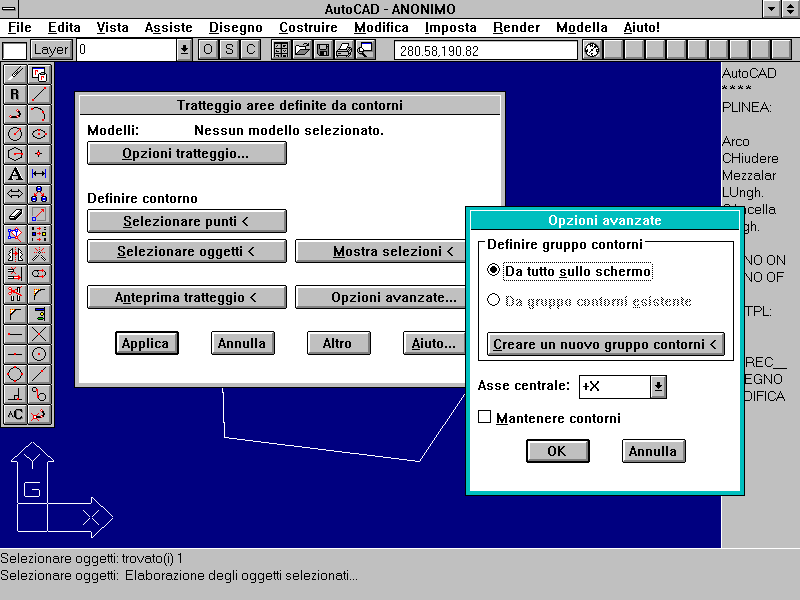This screenshot has height=600, width=800.
Task: Click the Open drawing folder icon
Action: (x=302, y=50)
